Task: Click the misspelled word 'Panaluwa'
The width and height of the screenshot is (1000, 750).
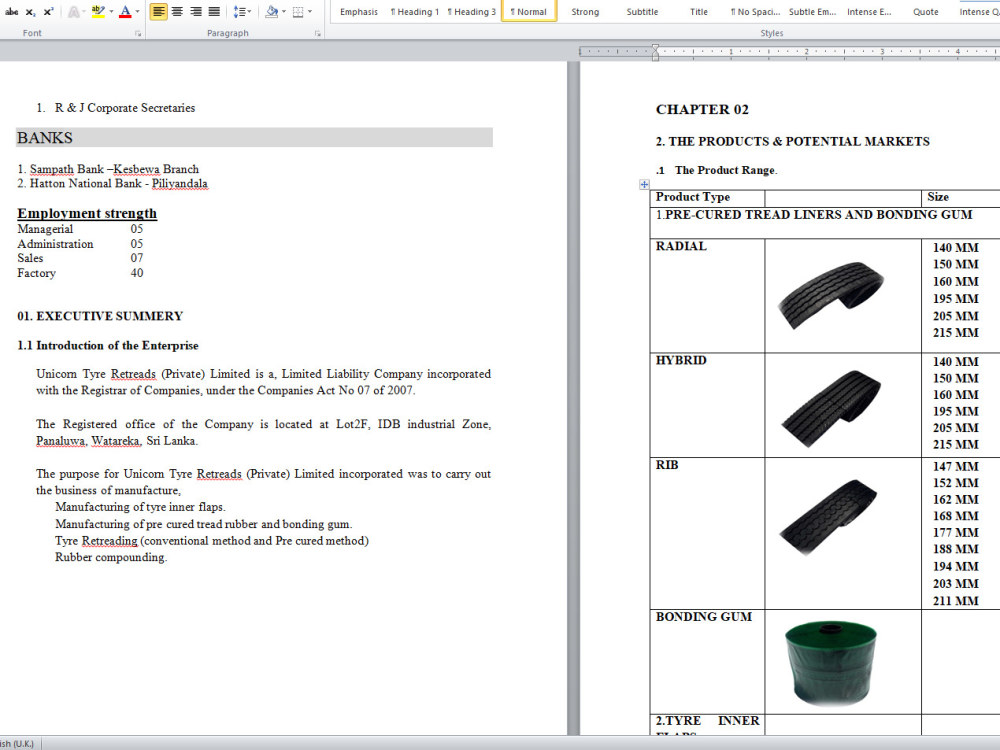Action: point(61,441)
